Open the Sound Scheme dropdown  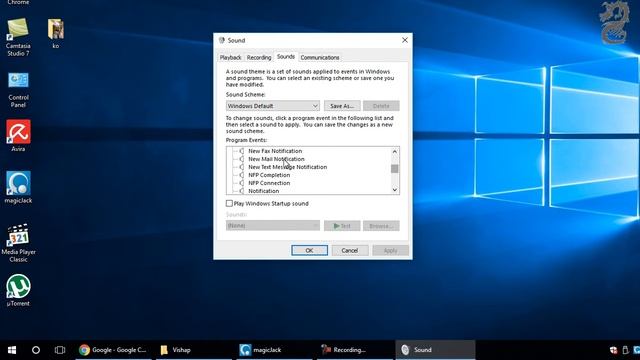(273, 106)
